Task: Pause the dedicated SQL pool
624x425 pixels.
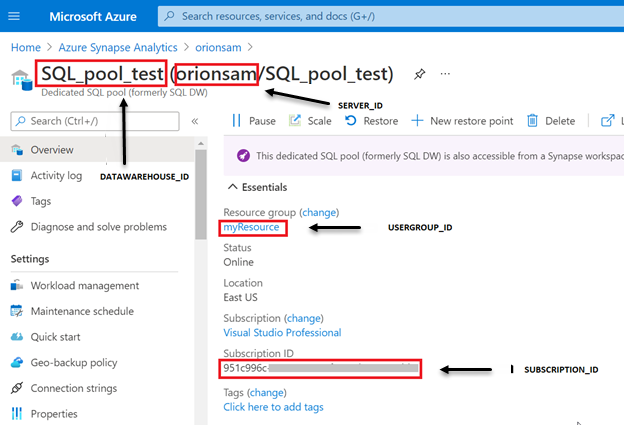Action: pyautogui.click(x=254, y=121)
